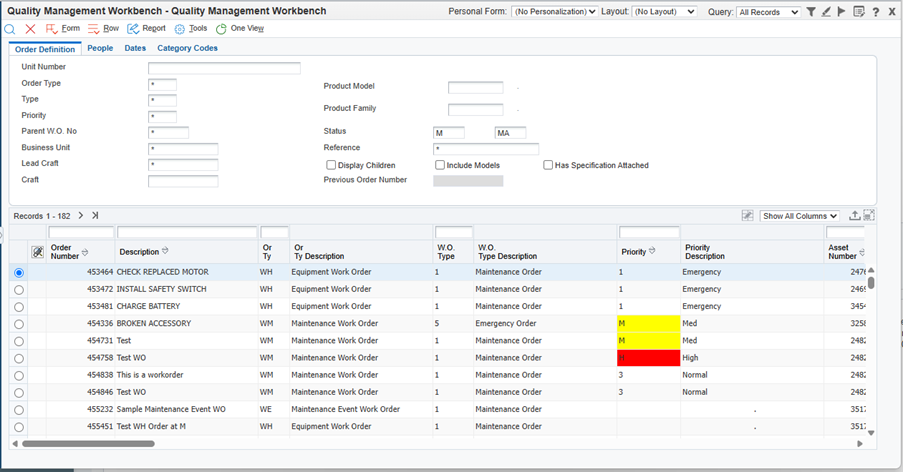Click the red X Close icon
This screenshot has height=472, width=903.
[x=30, y=29]
